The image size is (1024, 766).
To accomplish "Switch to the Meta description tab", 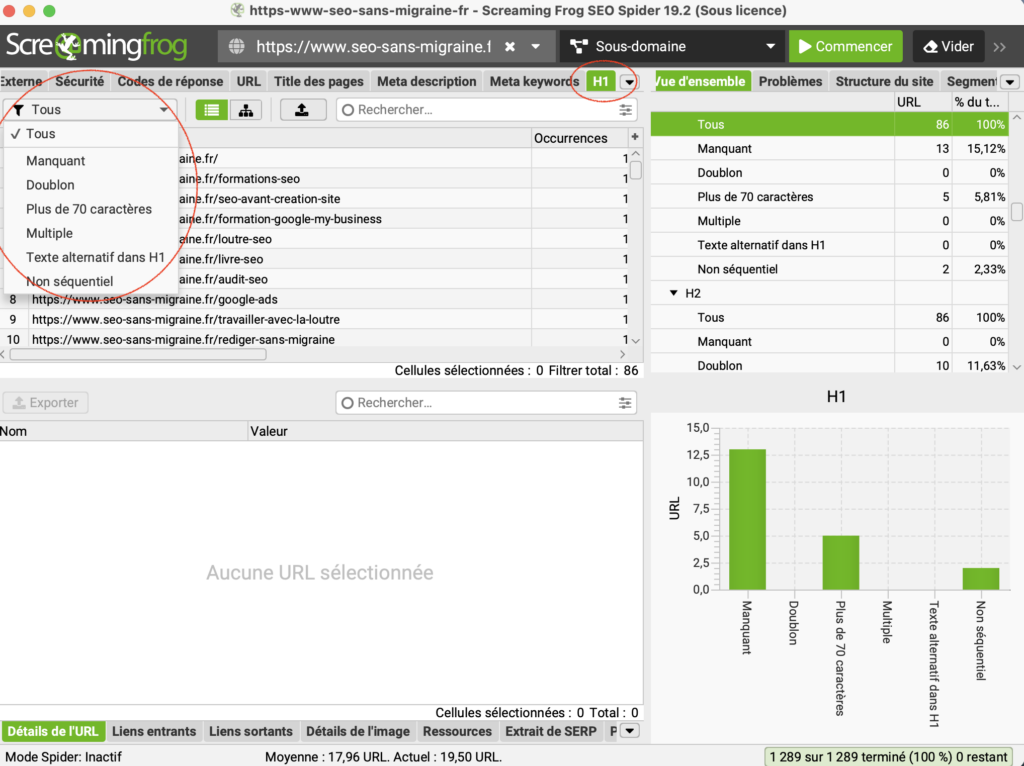I will pos(426,82).
